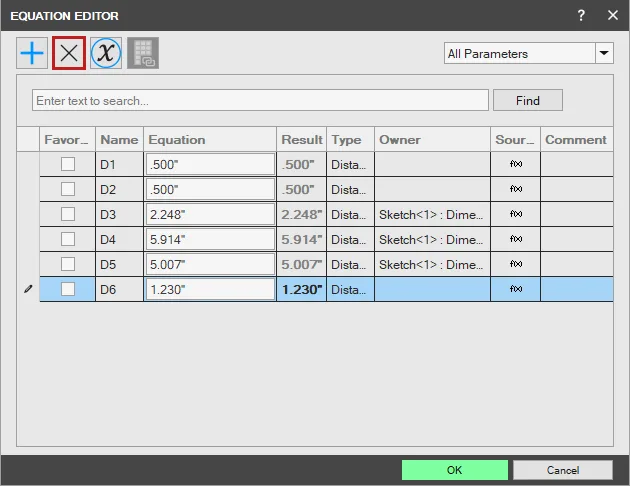
Task: Click the D4 result value 5.914"
Action: pos(302,239)
